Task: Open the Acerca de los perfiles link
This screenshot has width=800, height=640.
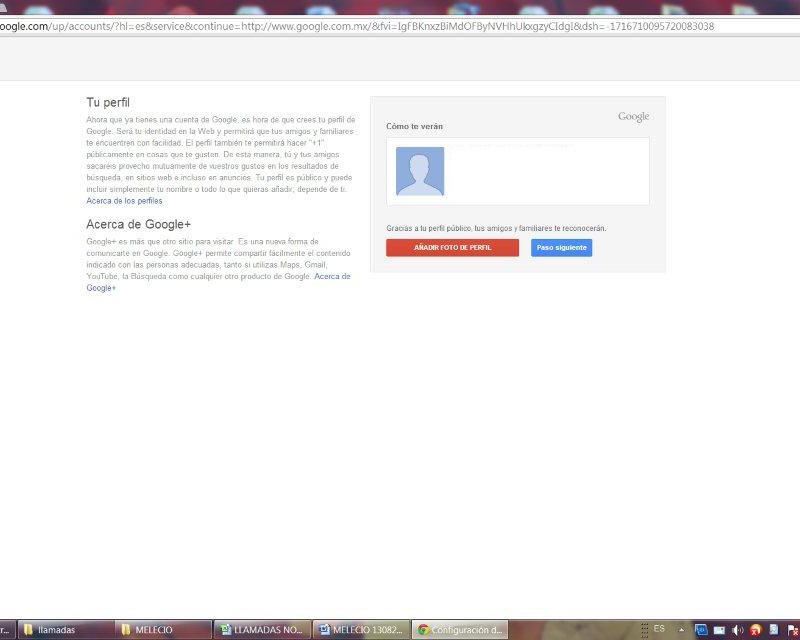Action: pos(124,201)
